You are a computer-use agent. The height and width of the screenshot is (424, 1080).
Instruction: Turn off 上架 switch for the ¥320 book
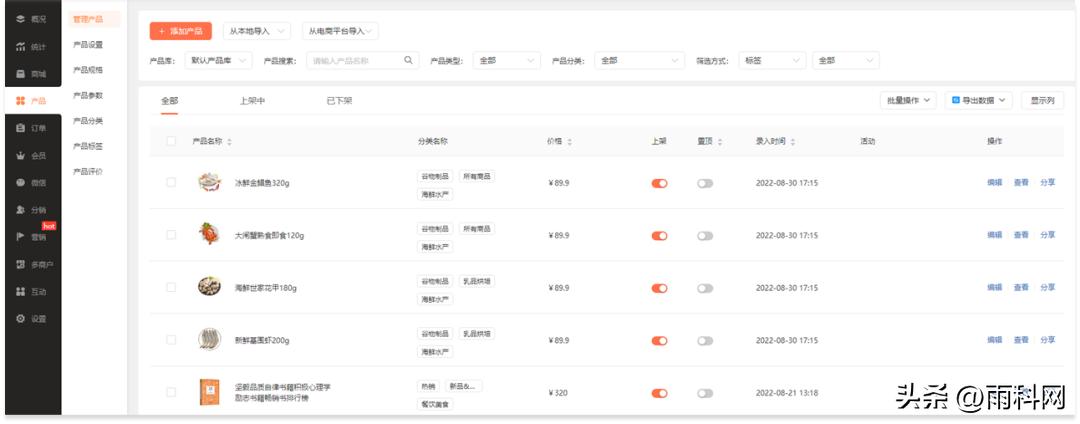coord(659,393)
